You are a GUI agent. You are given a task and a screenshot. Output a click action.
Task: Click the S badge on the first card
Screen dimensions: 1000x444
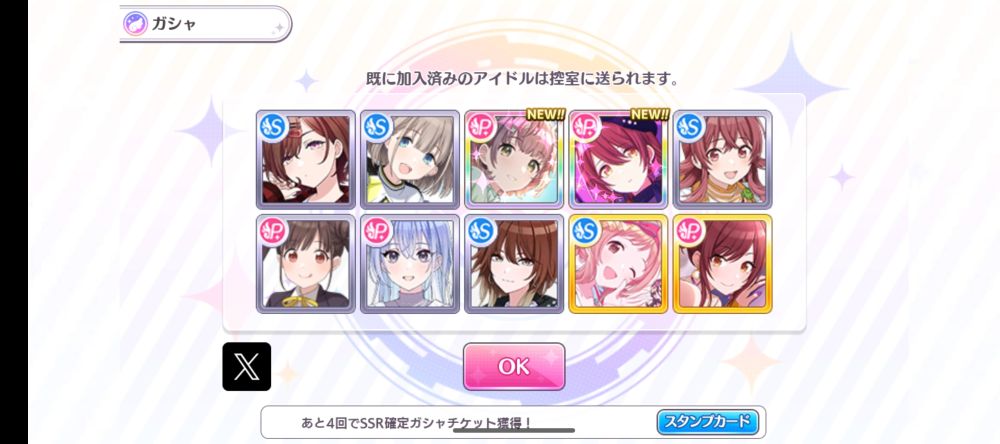pyautogui.click(x=274, y=128)
